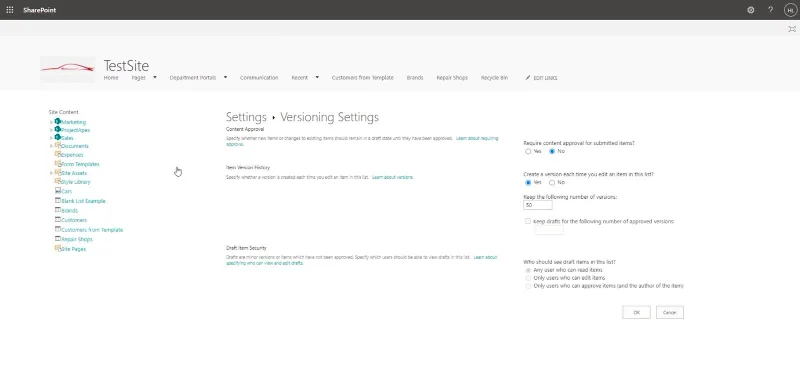Click the Documents library icon in tree
The image size is (800, 379).
click(58, 145)
